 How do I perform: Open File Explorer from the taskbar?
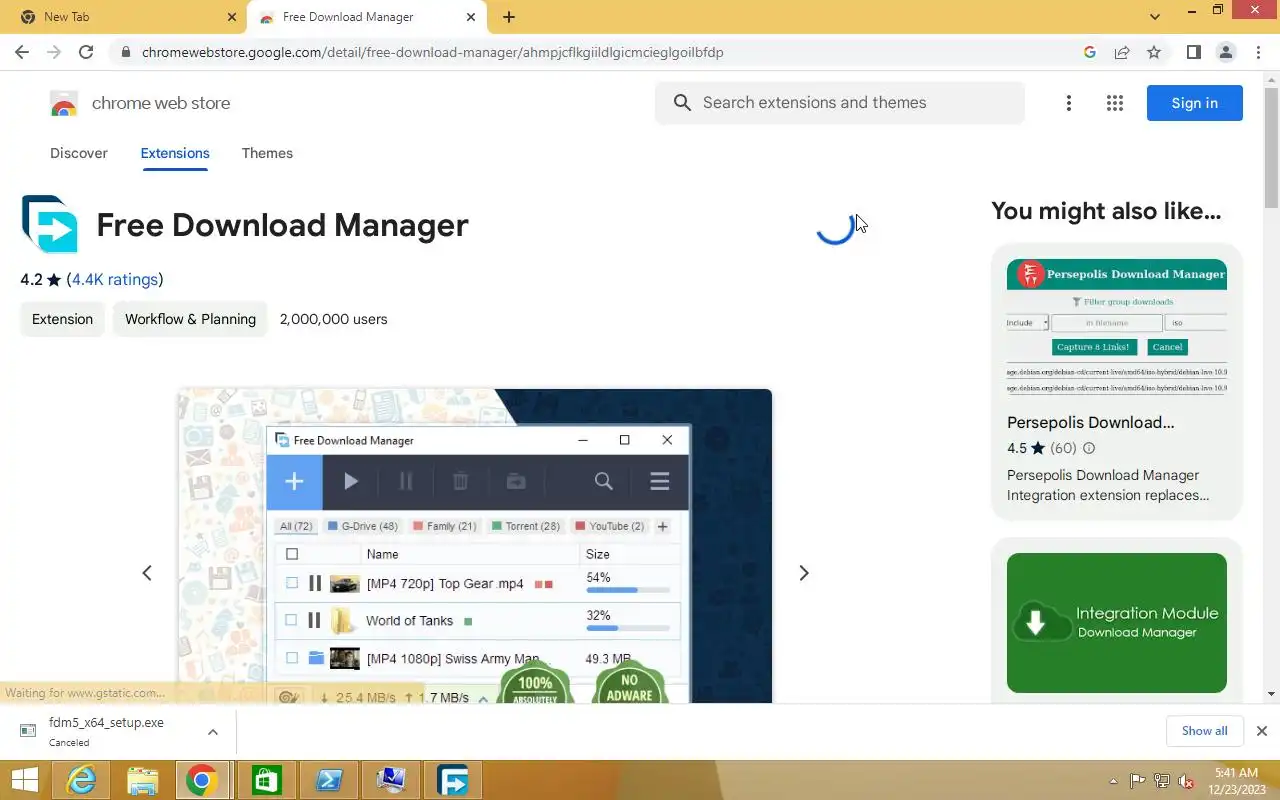pyautogui.click(x=143, y=780)
